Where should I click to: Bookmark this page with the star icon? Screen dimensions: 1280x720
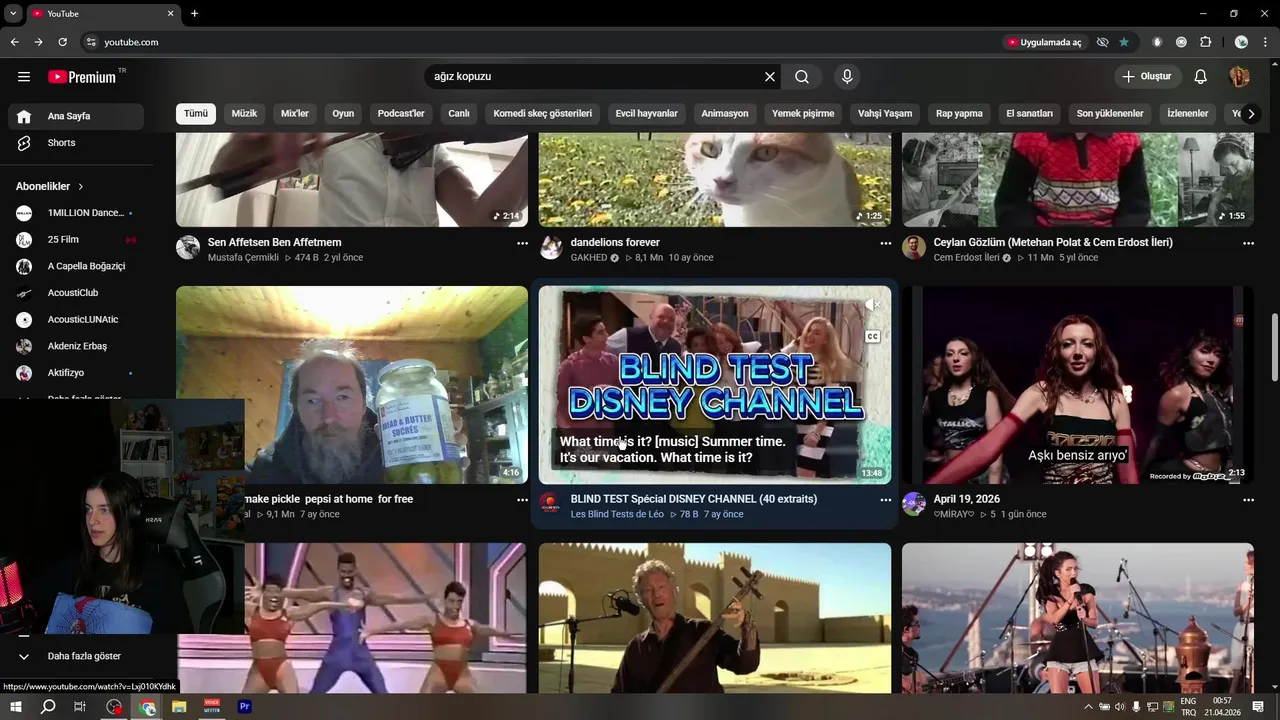tap(1124, 42)
